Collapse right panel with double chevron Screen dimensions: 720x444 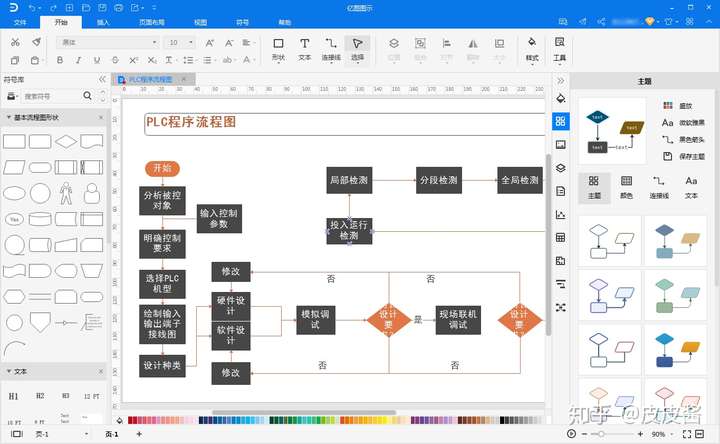pyautogui.click(x=561, y=81)
